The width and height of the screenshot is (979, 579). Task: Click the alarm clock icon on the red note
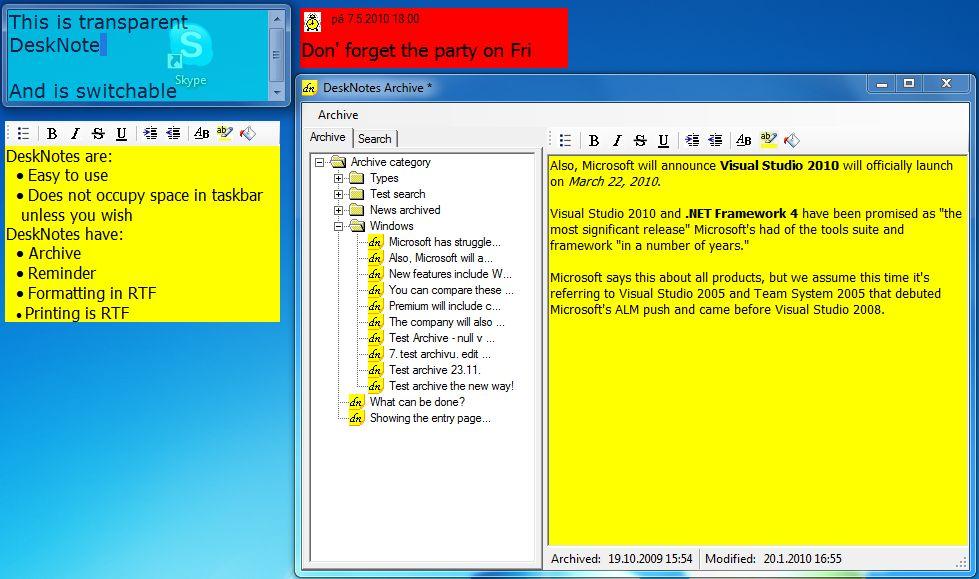[x=312, y=22]
